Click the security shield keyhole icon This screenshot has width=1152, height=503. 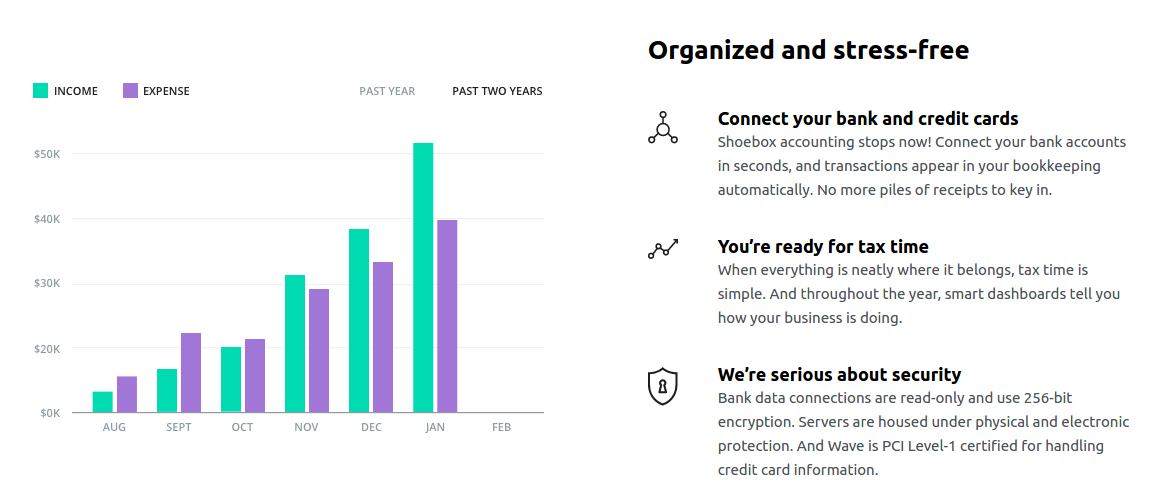click(x=663, y=386)
